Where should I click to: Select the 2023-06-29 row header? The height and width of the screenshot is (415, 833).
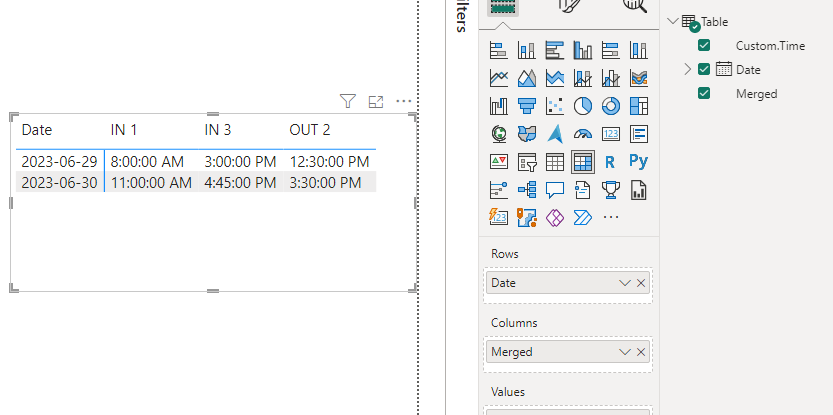pyautogui.click(x=60, y=162)
